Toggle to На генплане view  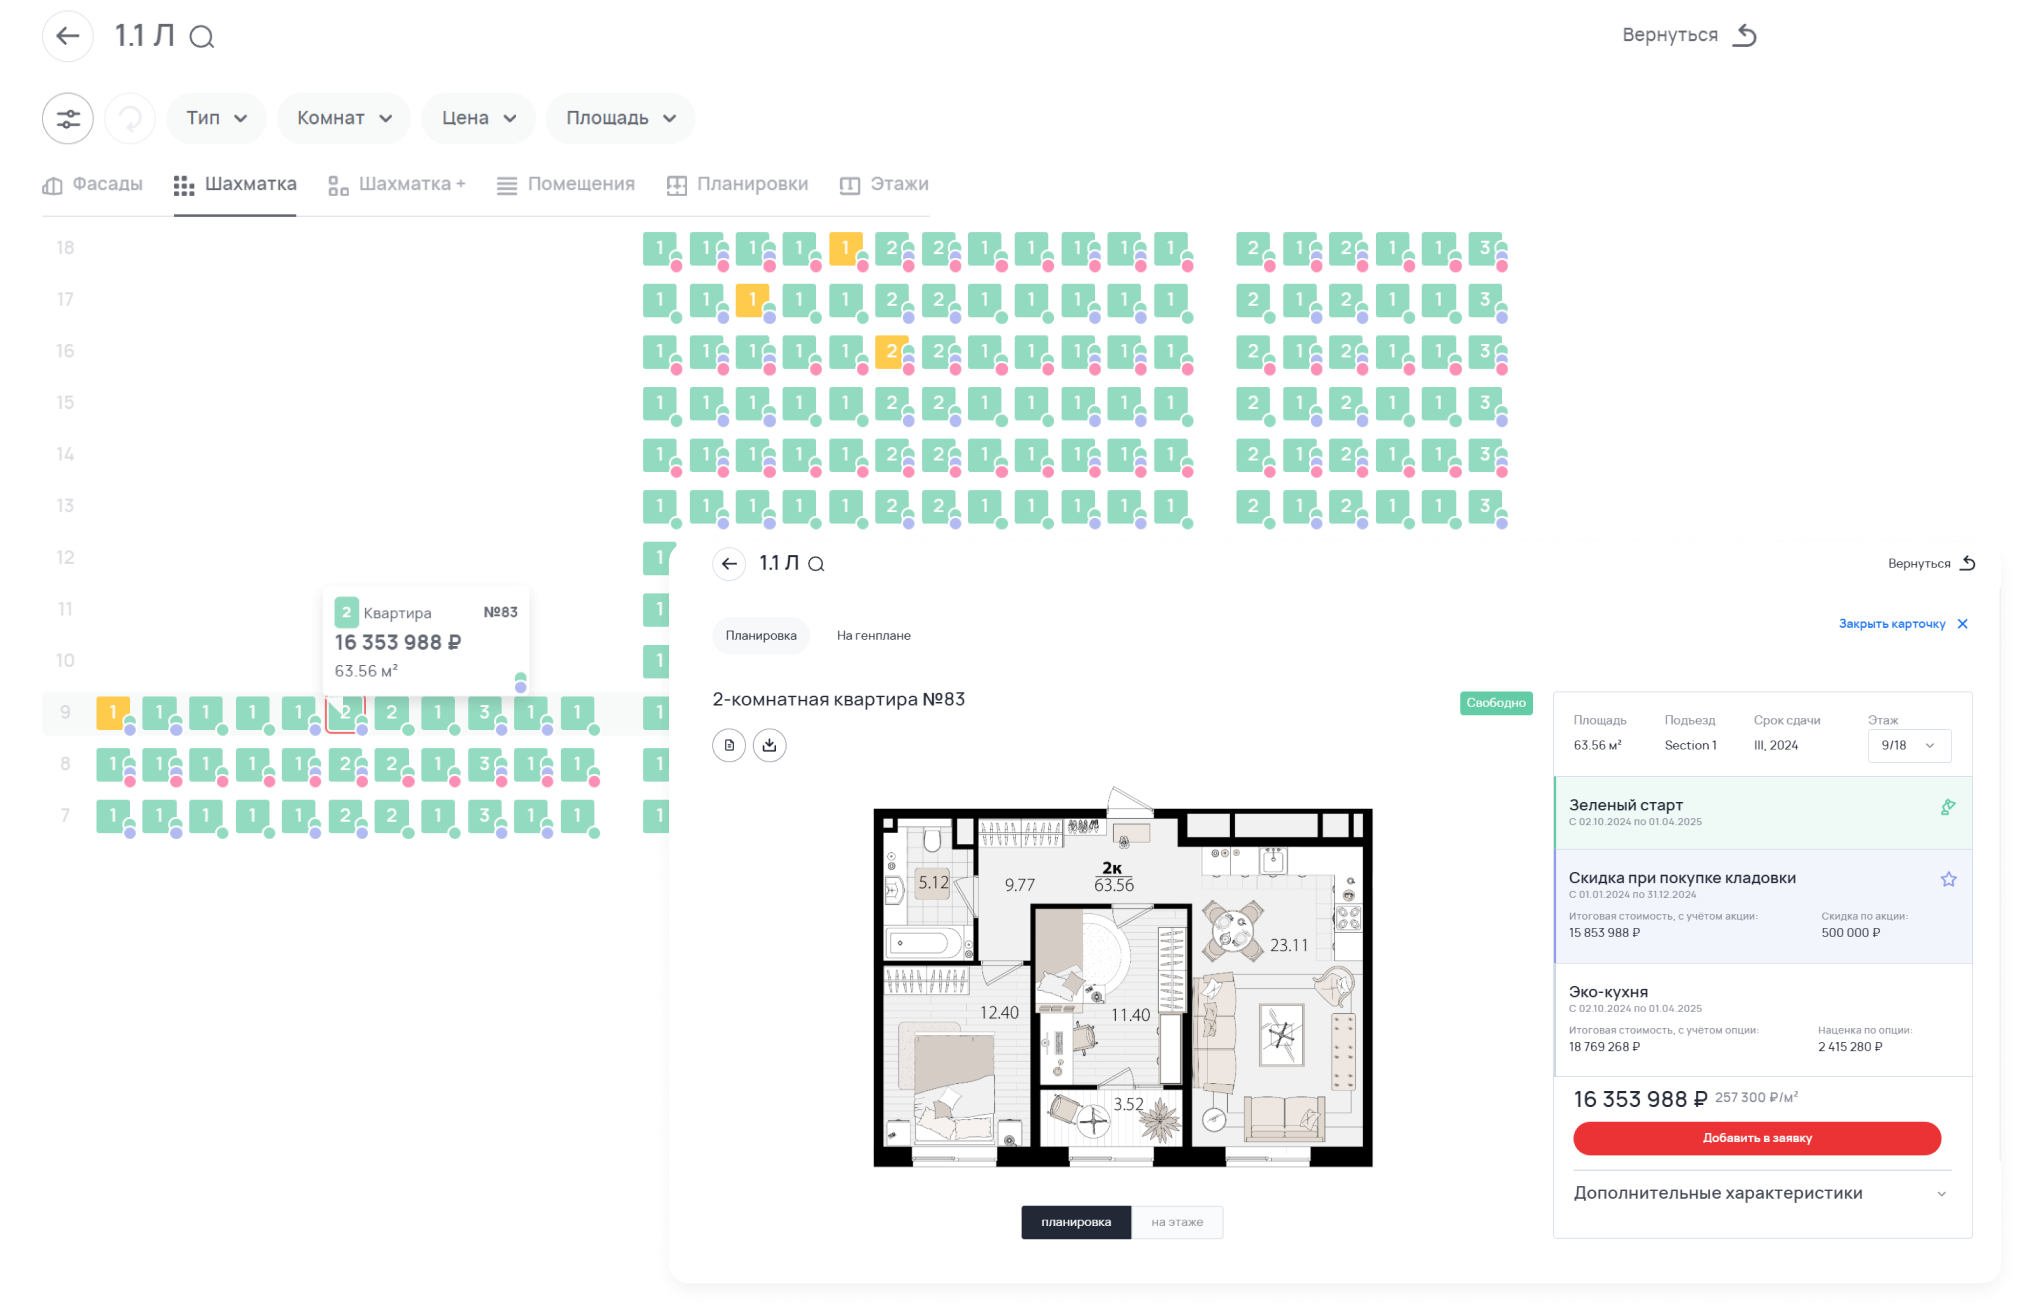tap(873, 636)
